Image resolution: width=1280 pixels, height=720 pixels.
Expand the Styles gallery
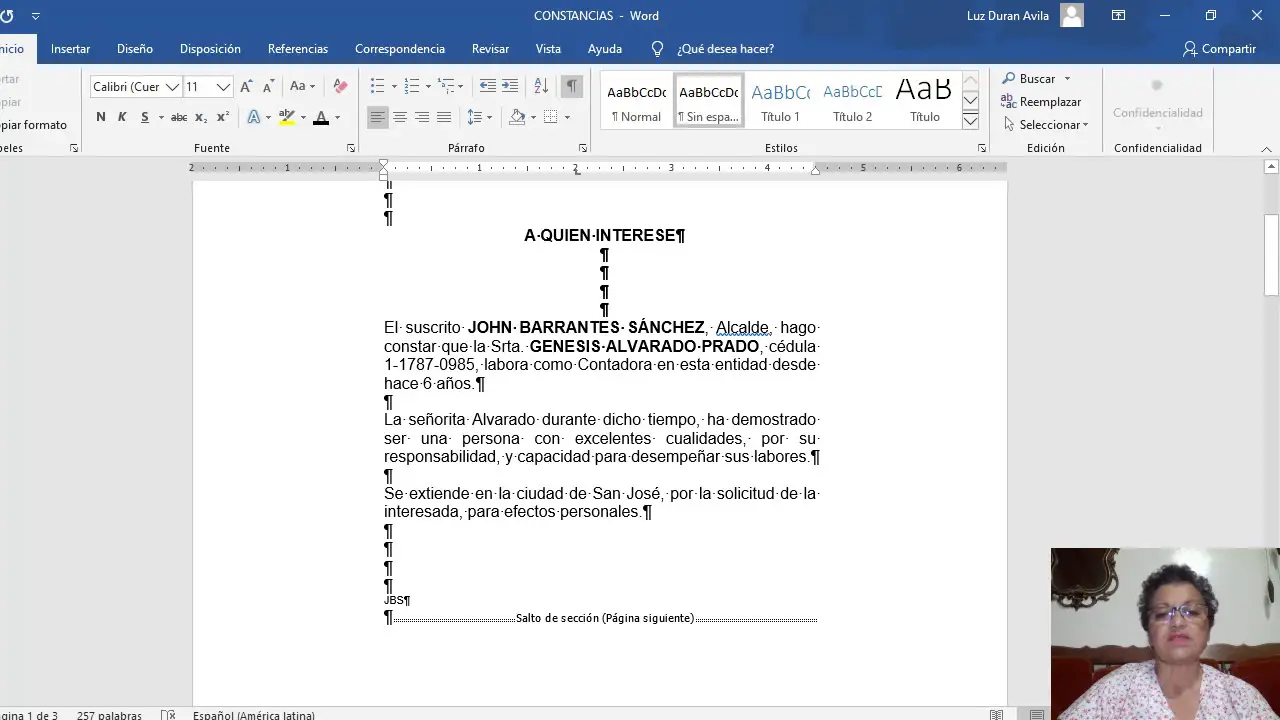click(x=970, y=121)
